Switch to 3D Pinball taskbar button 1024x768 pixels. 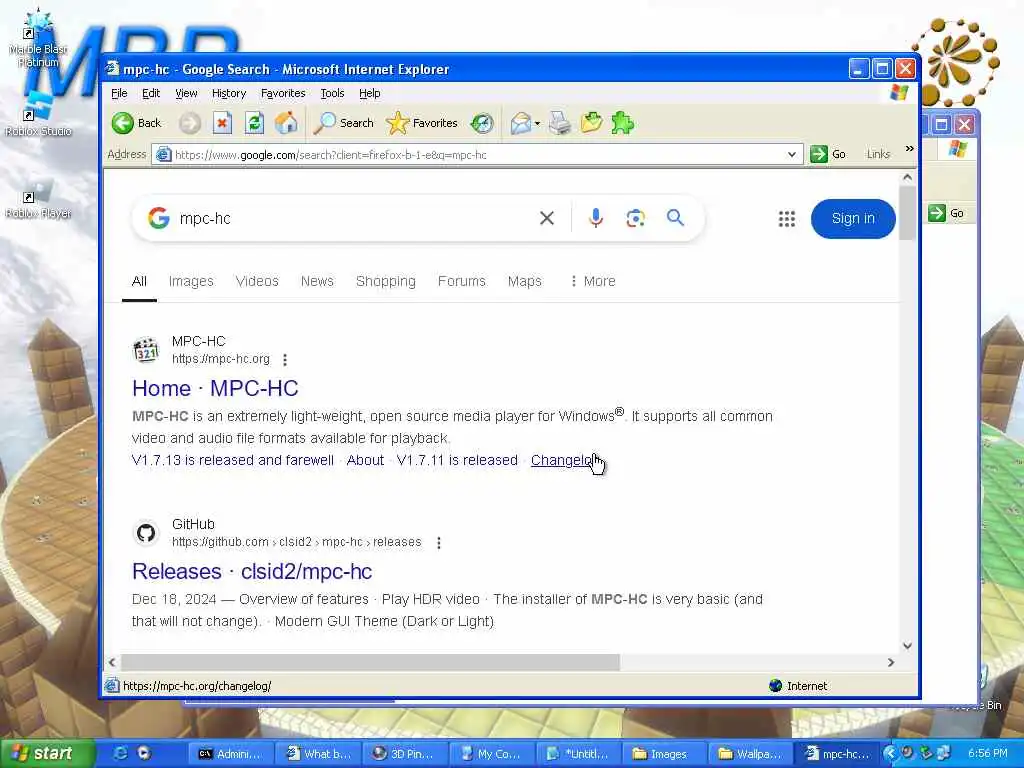[x=405, y=754]
